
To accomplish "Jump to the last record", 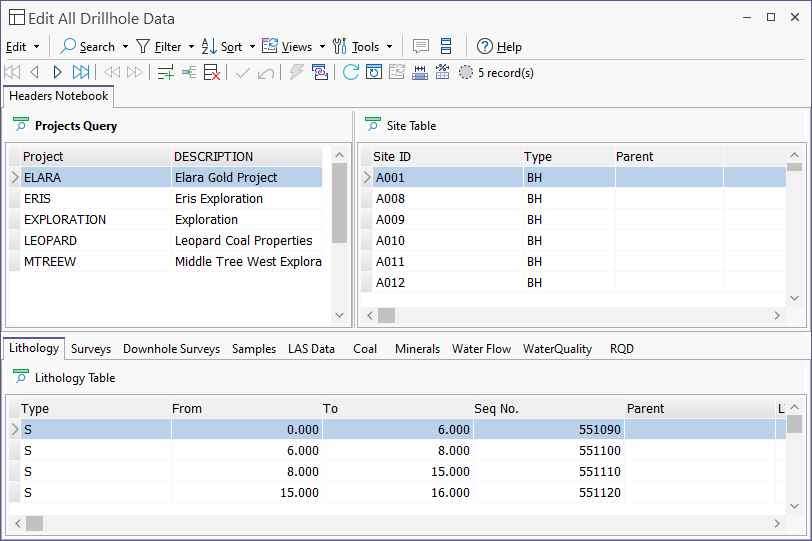I will 81,72.
